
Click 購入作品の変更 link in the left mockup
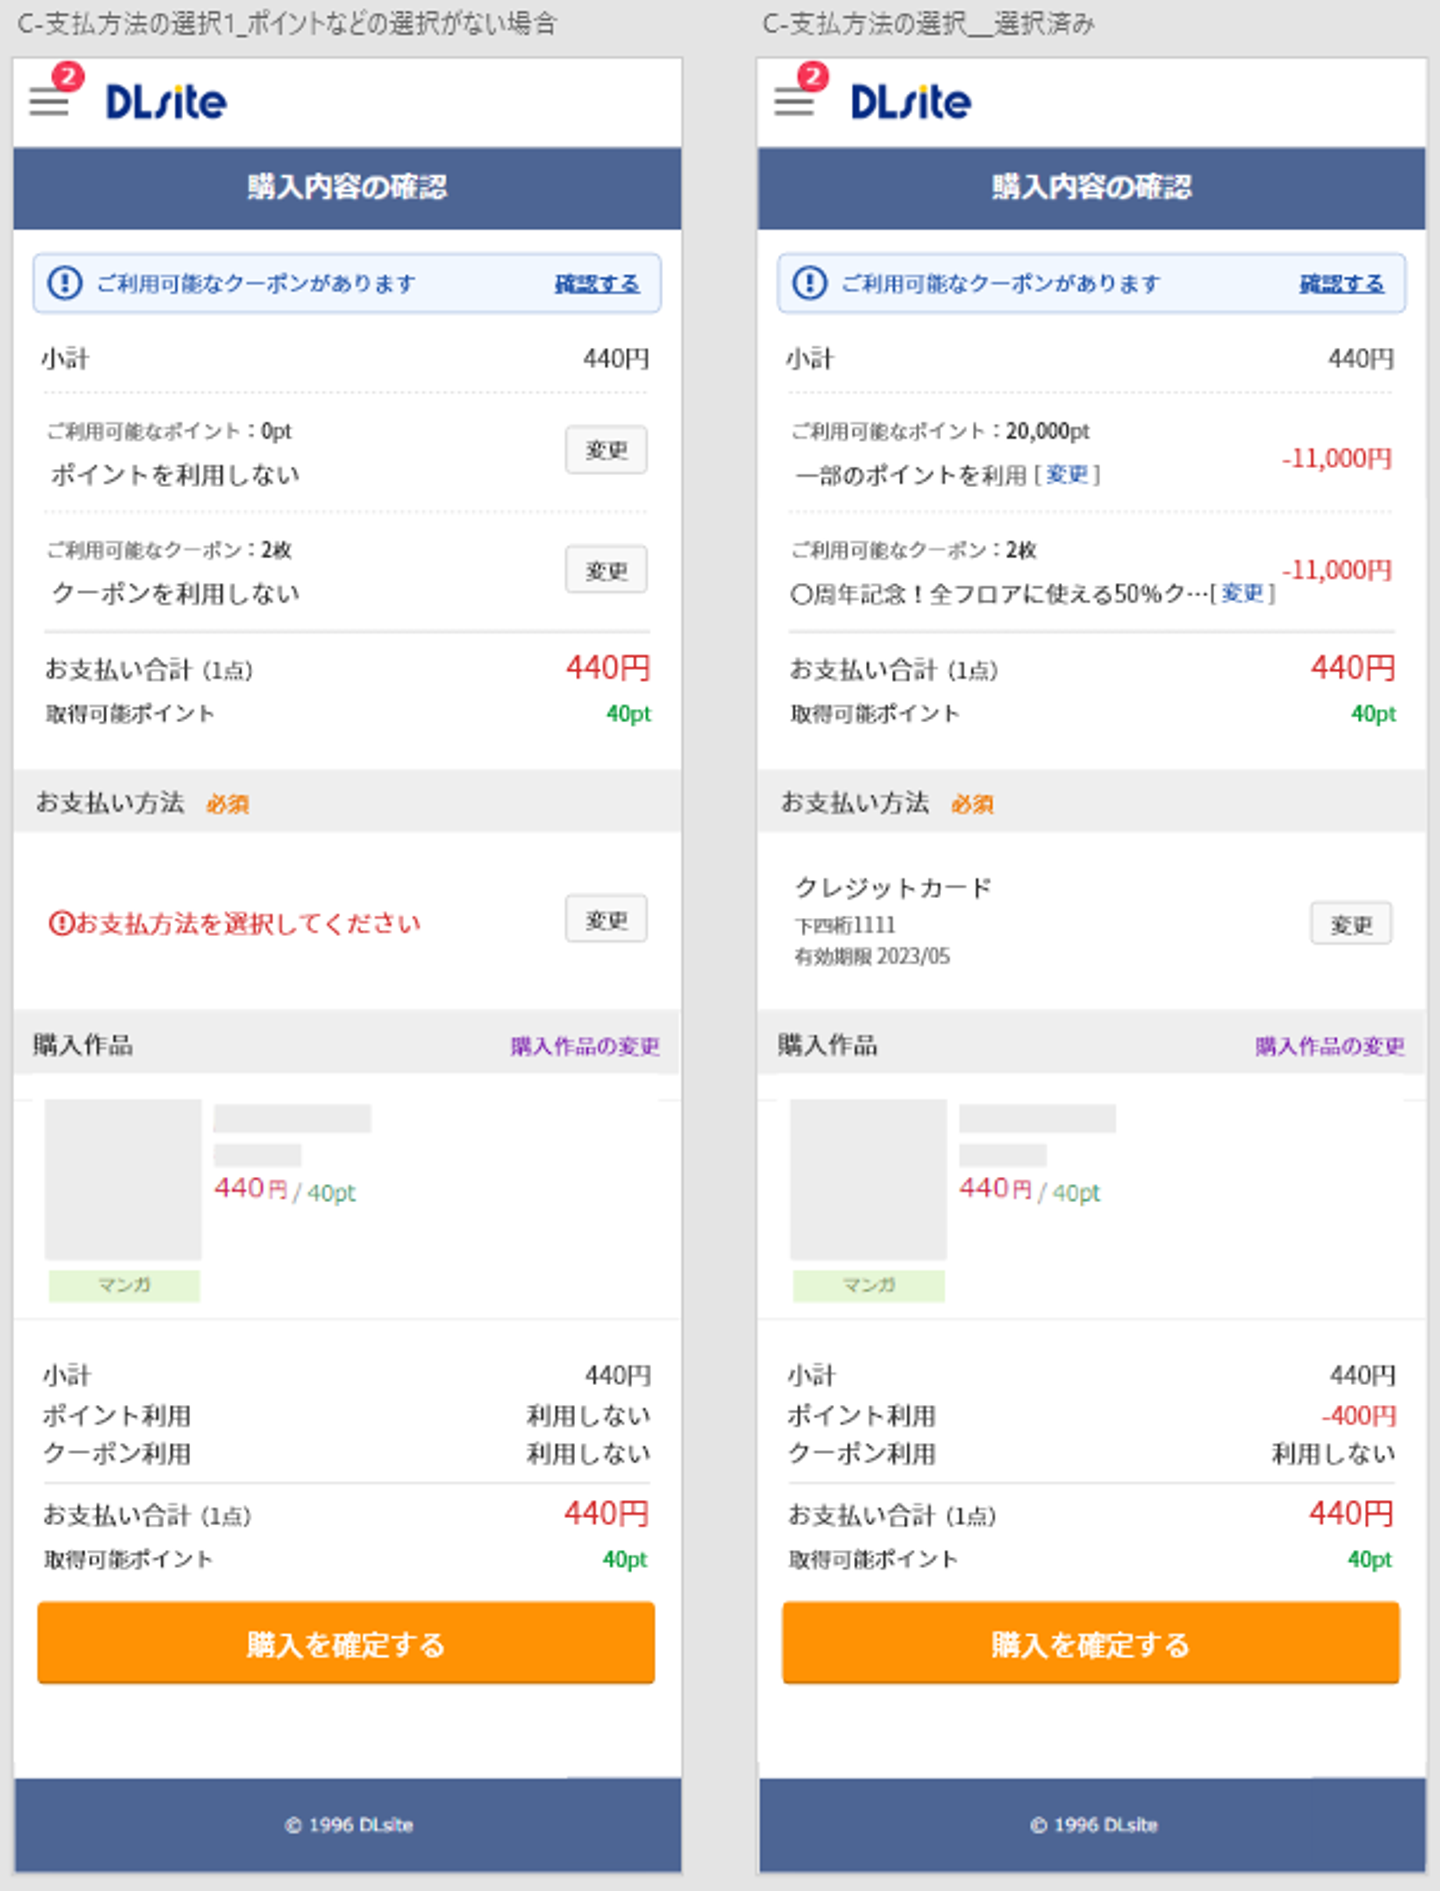(x=585, y=1046)
